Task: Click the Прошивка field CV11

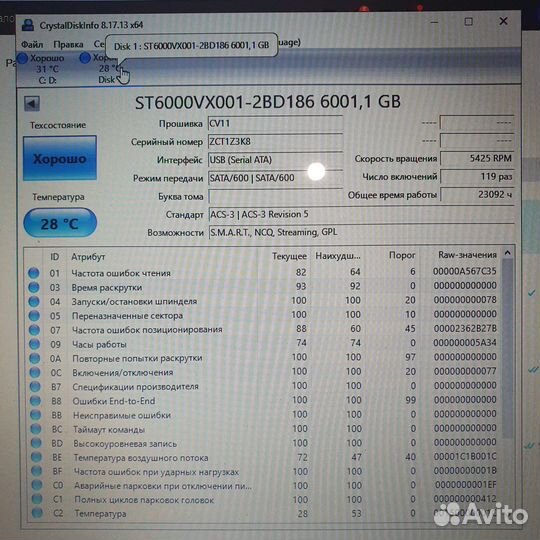Action: [x=276, y=123]
